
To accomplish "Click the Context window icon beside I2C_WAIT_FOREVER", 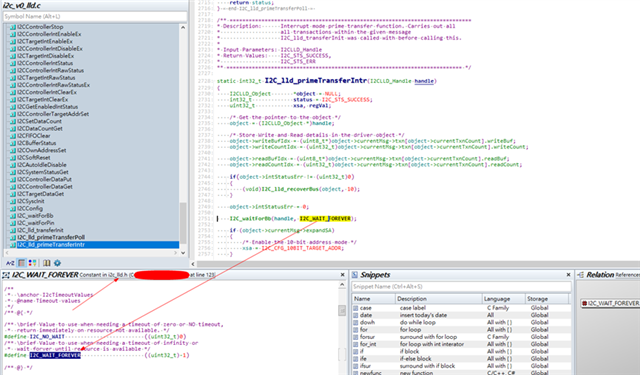I will 6,275.
